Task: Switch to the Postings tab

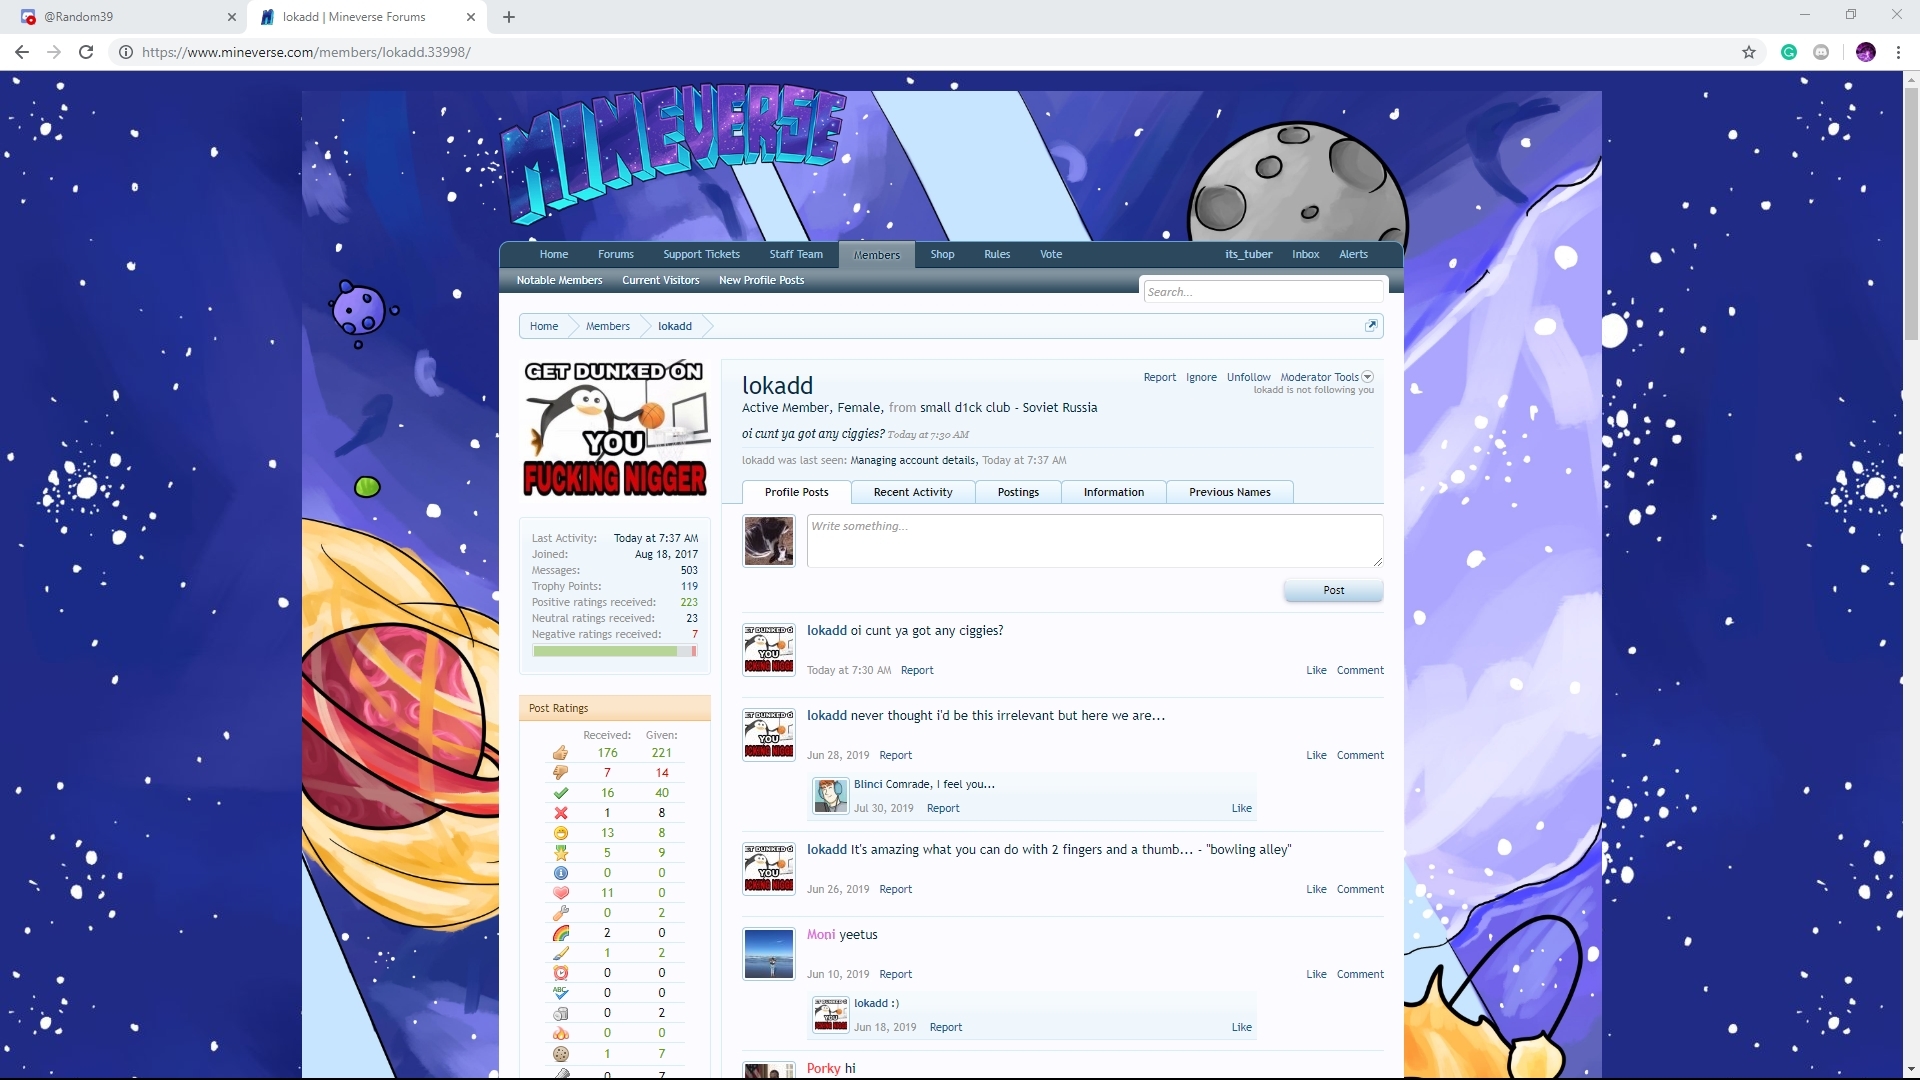Action: click(1018, 492)
